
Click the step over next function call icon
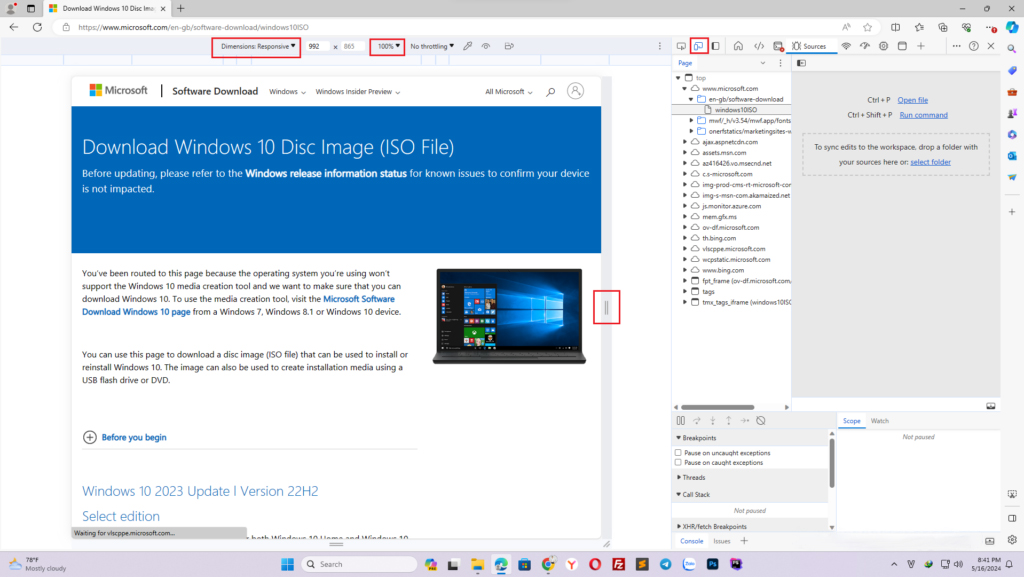[697, 420]
